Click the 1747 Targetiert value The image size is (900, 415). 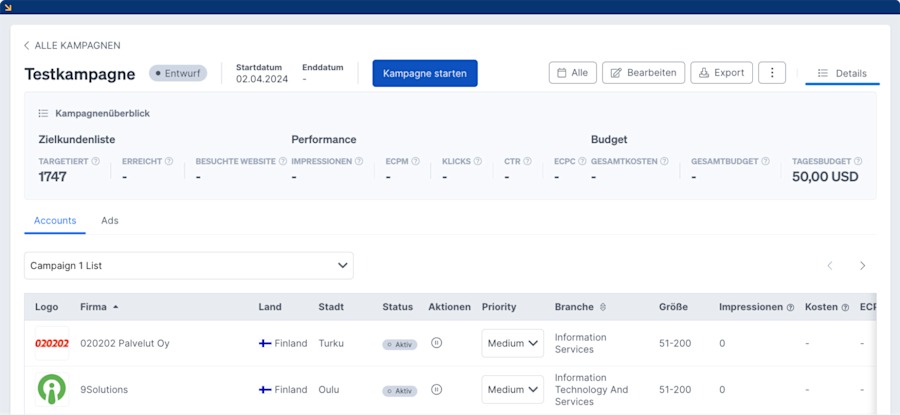tap(53, 177)
